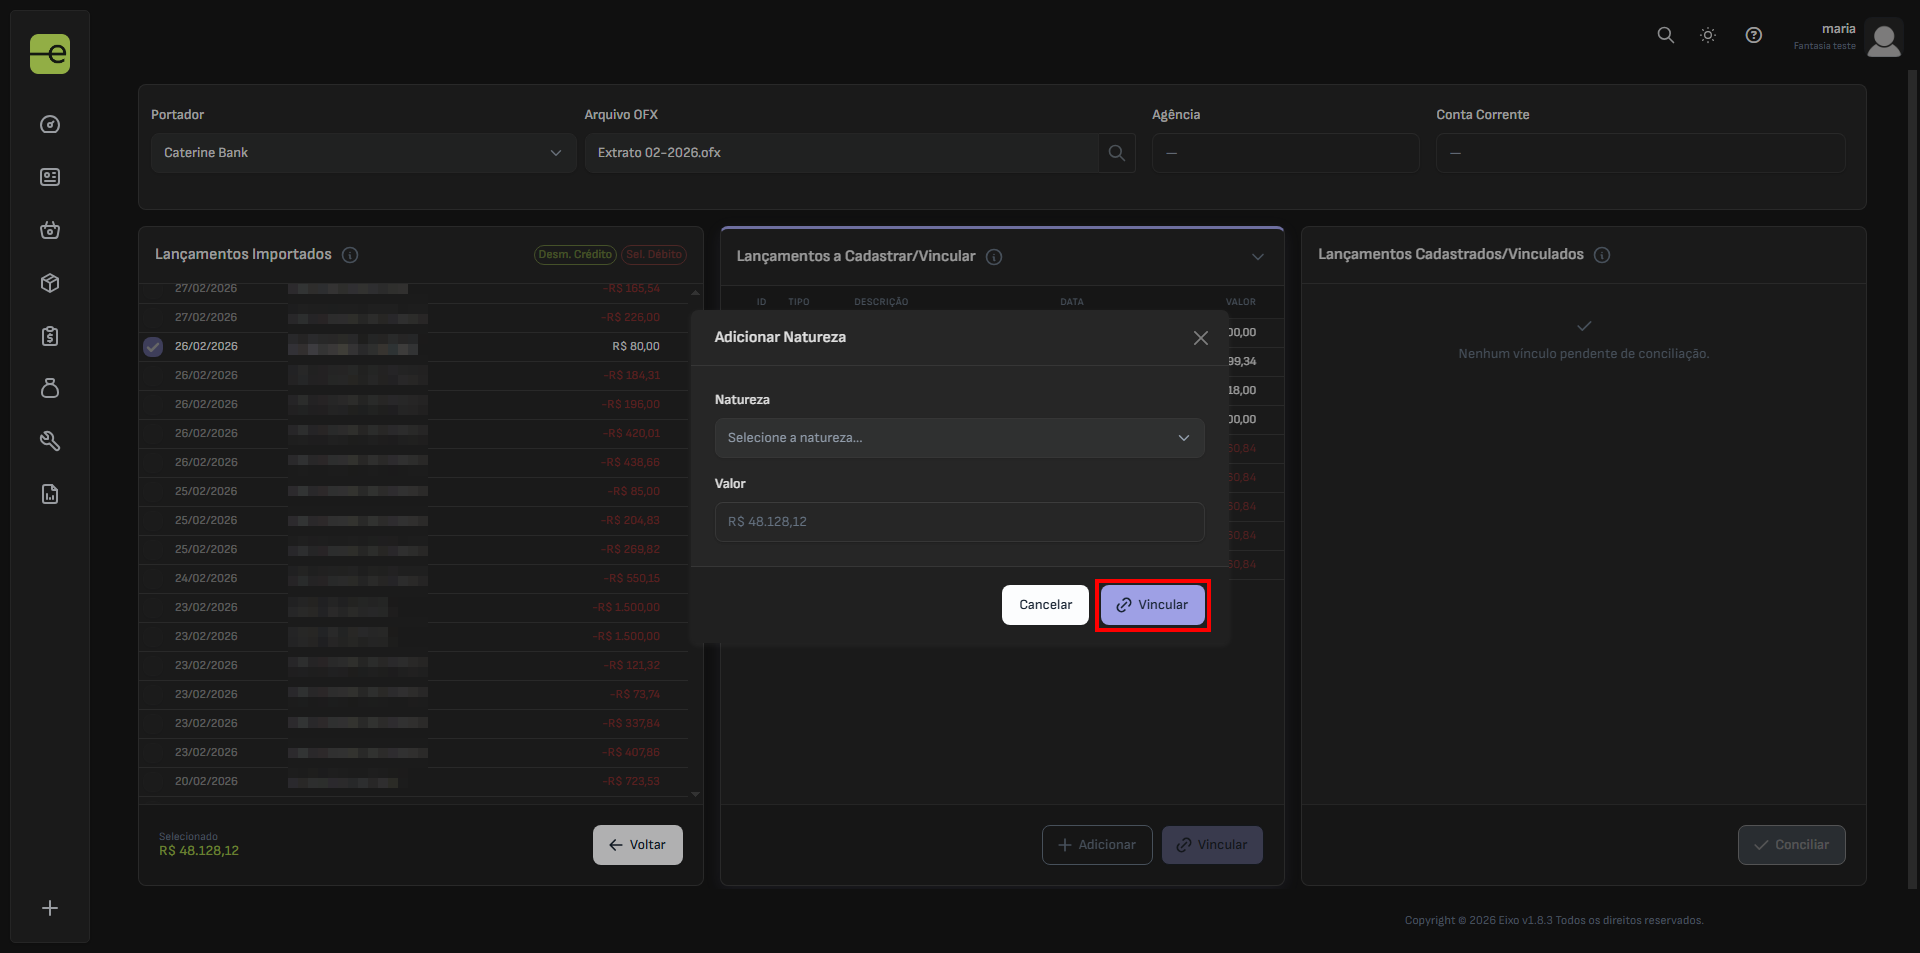The image size is (1920, 953).
Task: Select the row with value -R$ 196,00
Action: pos(414,405)
